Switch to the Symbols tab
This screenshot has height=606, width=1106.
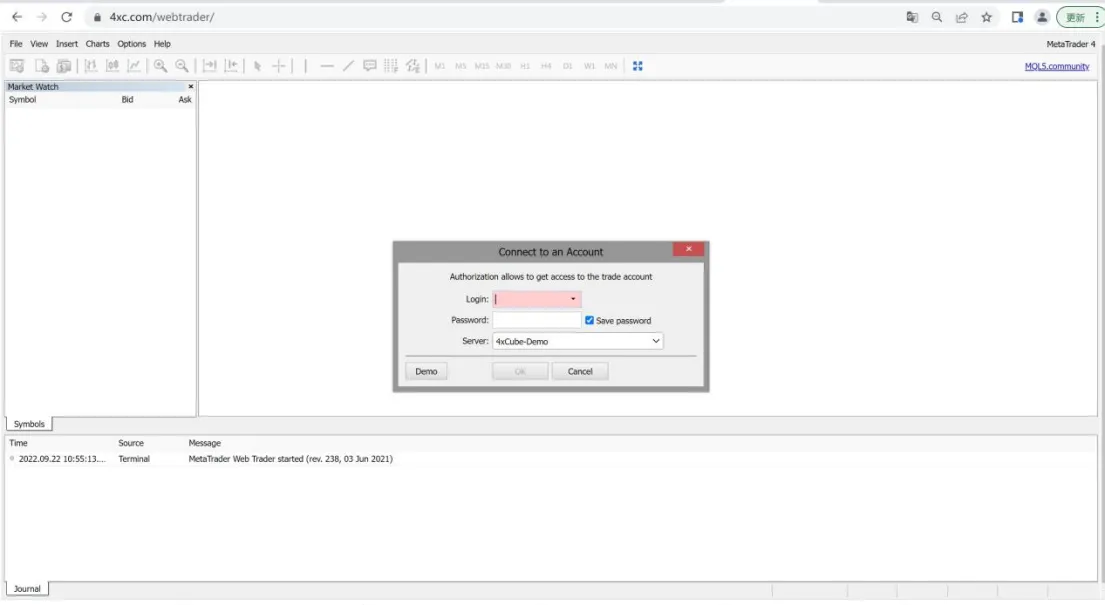(x=29, y=424)
